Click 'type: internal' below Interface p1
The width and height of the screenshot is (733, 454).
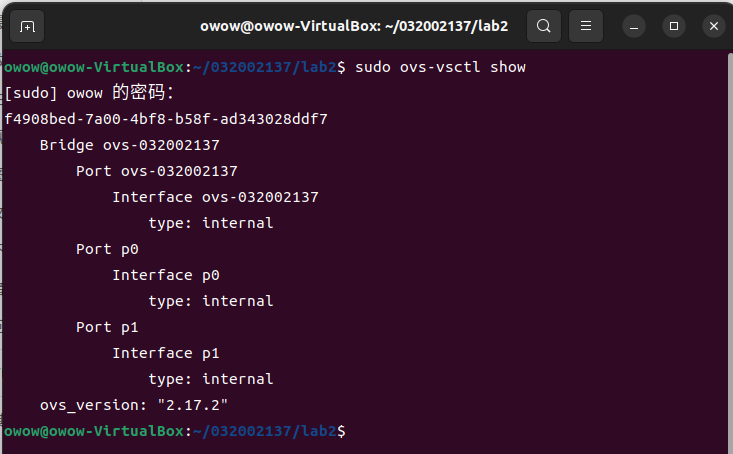click(x=210, y=379)
